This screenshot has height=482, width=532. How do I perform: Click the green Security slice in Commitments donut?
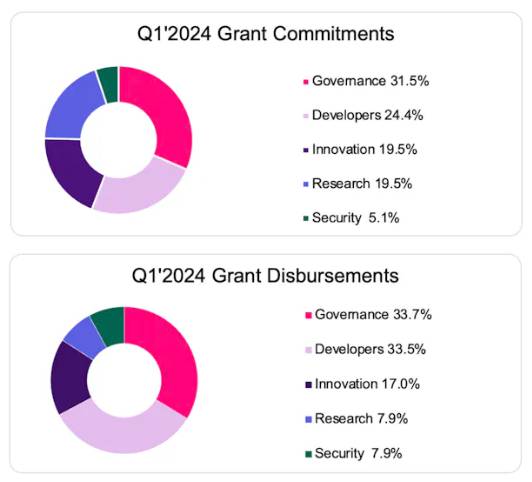[109, 84]
